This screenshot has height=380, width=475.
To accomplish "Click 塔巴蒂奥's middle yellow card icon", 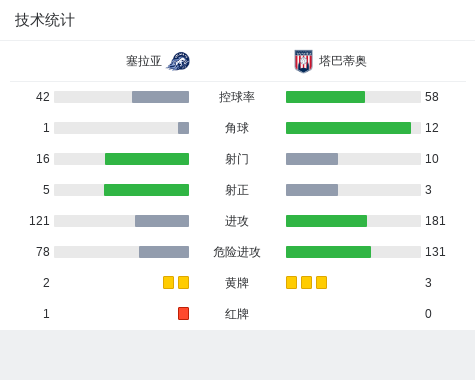I will tap(306, 282).
